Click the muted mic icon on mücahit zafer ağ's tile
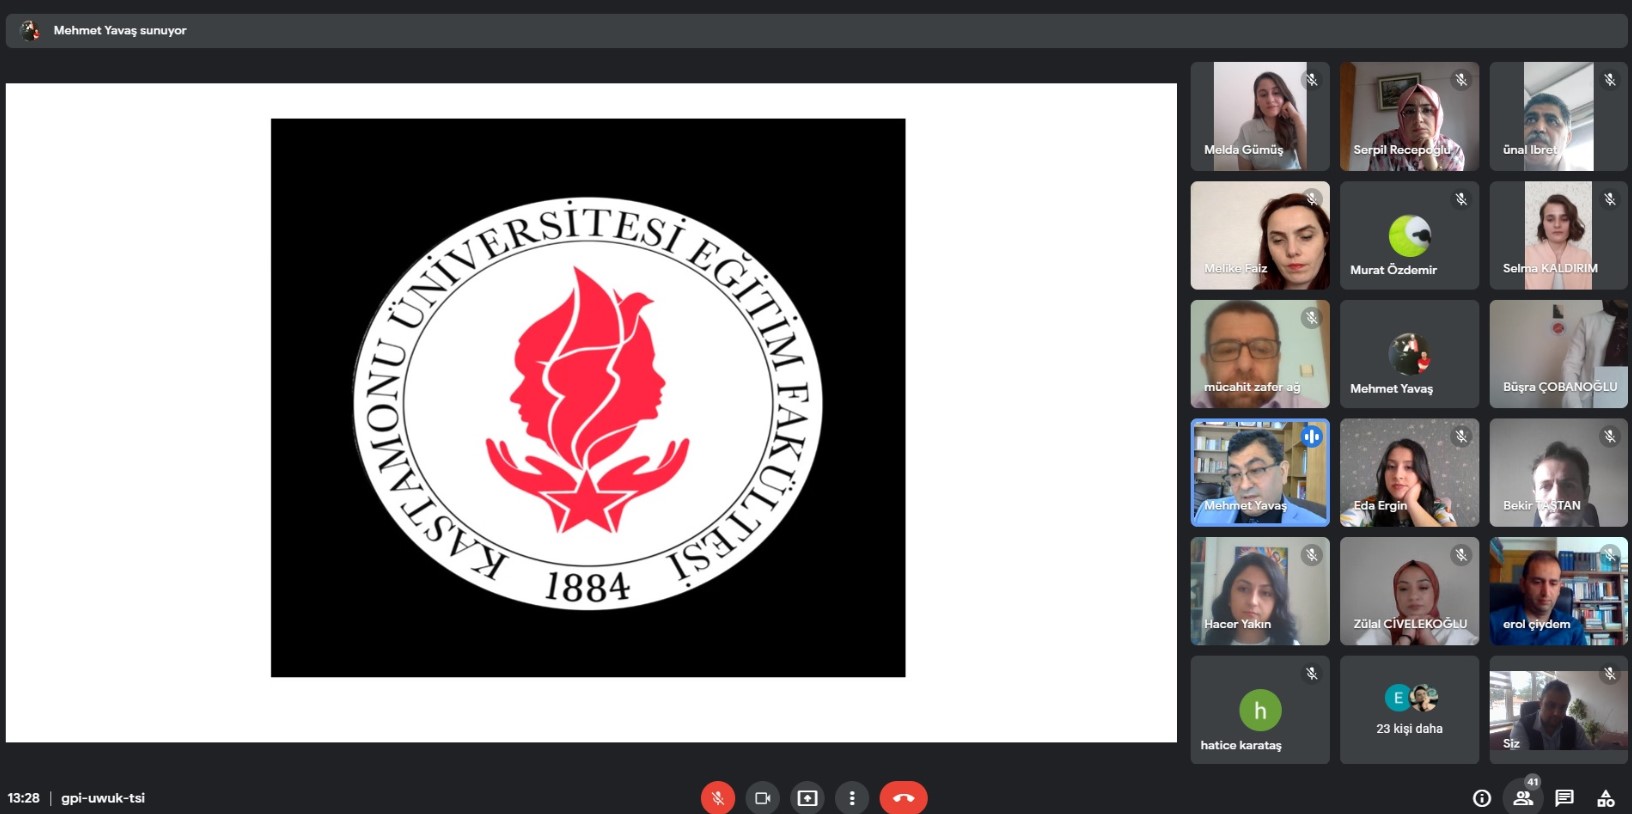 pyautogui.click(x=1312, y=318)
